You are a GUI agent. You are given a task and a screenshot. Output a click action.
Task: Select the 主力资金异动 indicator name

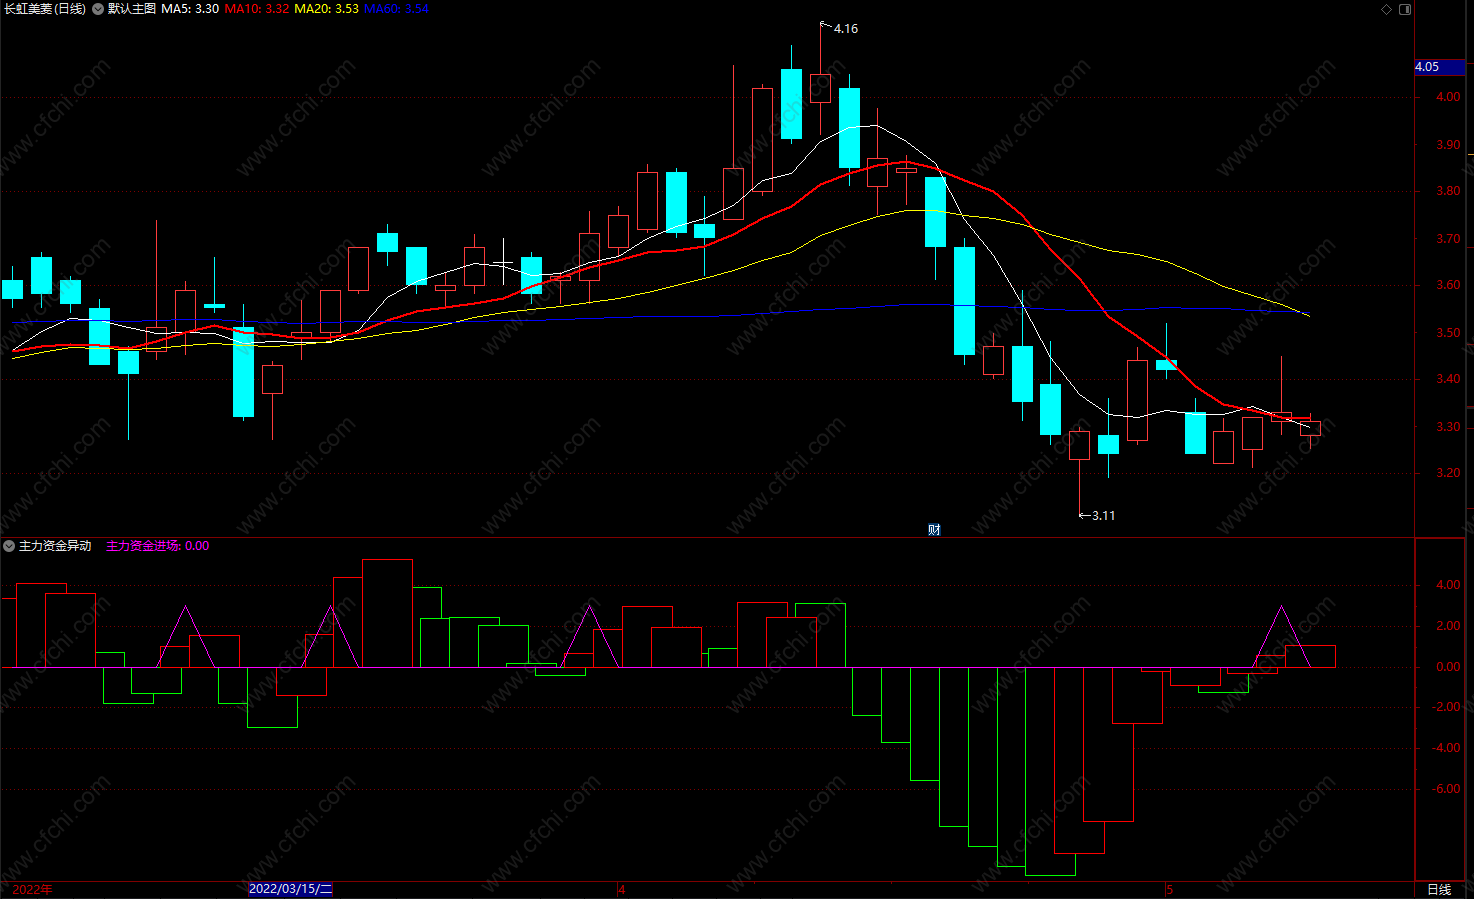[x=55, y=546]
